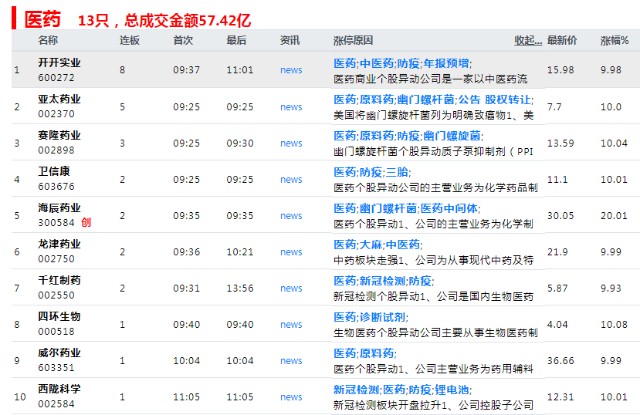Select stock name 千红制药

click(x=59, y=280)
